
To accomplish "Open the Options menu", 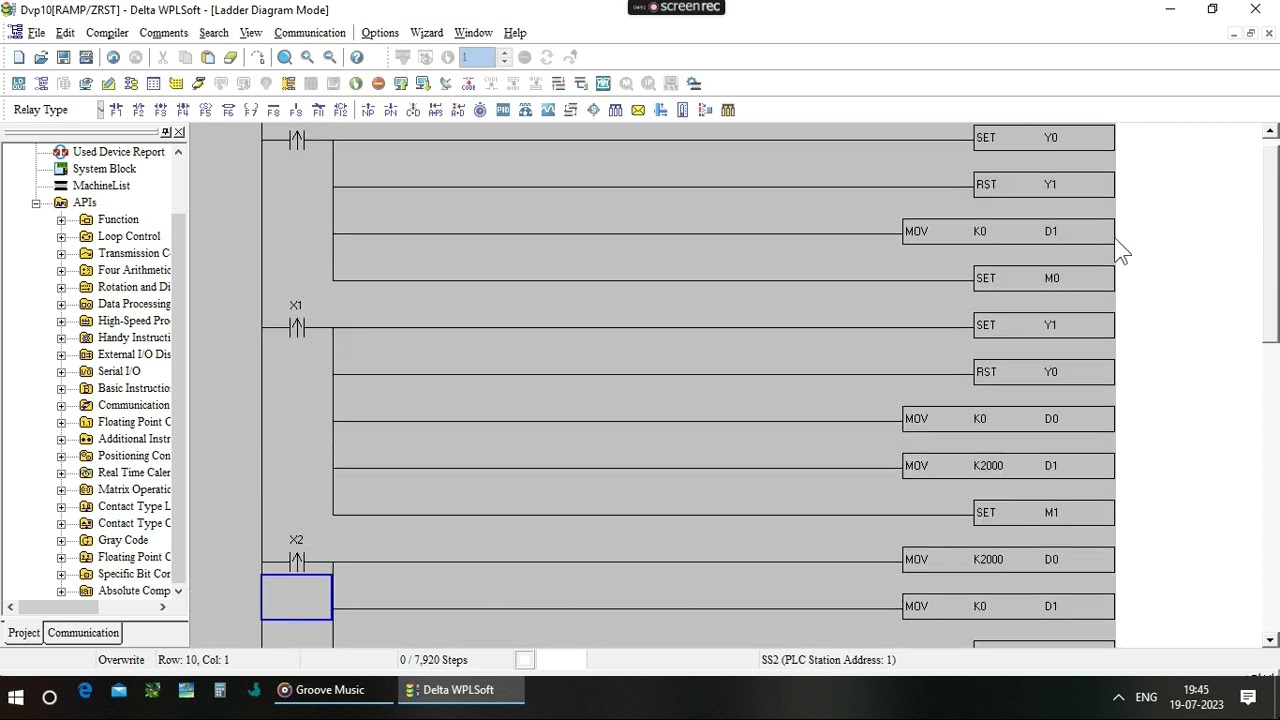I will (x=380, y=33).
